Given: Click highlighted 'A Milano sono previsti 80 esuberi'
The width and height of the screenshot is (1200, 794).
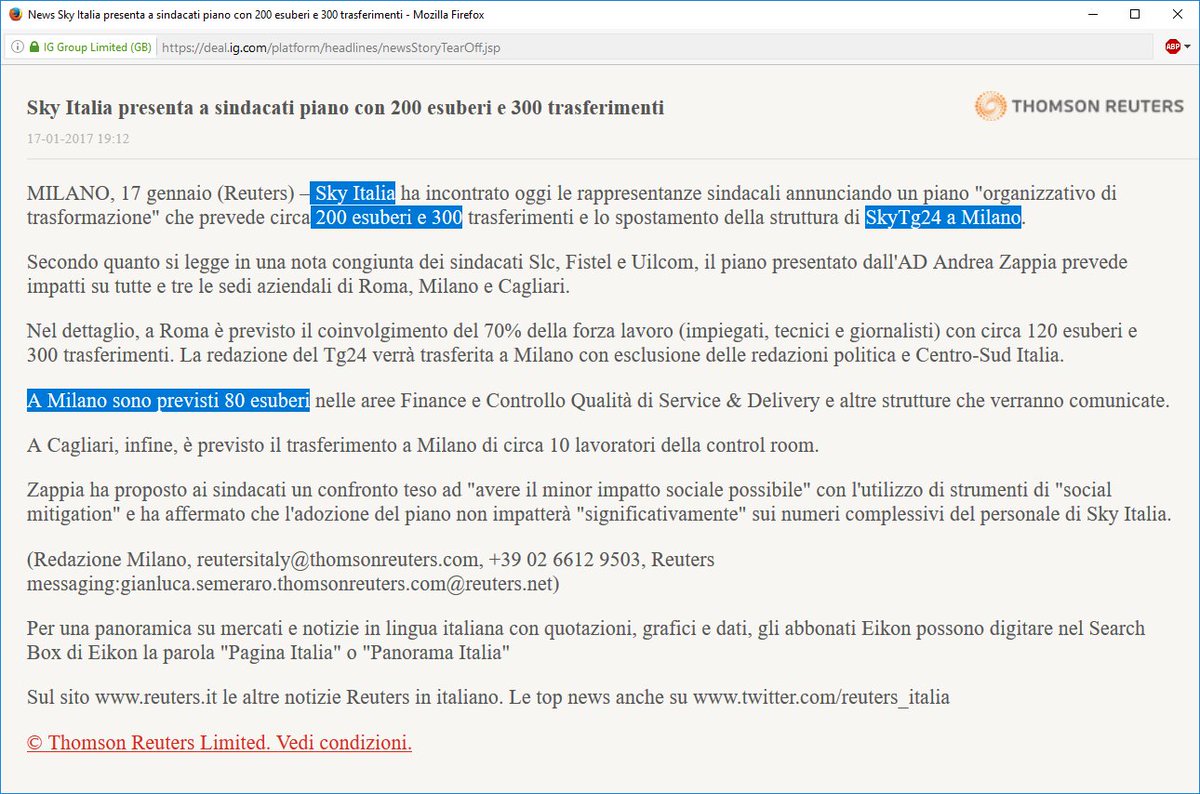Looking at the screenshot, I should pos(168,401).
